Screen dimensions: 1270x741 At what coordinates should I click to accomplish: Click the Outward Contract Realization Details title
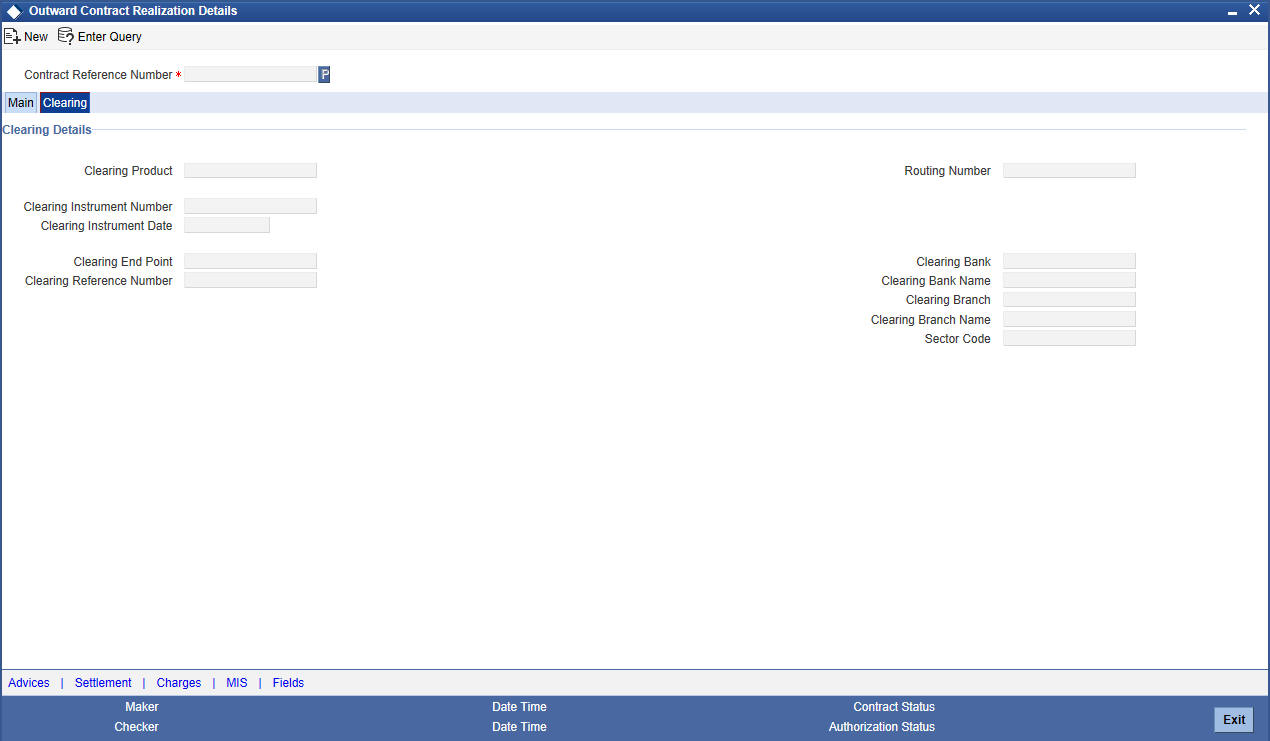click(x=133, y=11)
